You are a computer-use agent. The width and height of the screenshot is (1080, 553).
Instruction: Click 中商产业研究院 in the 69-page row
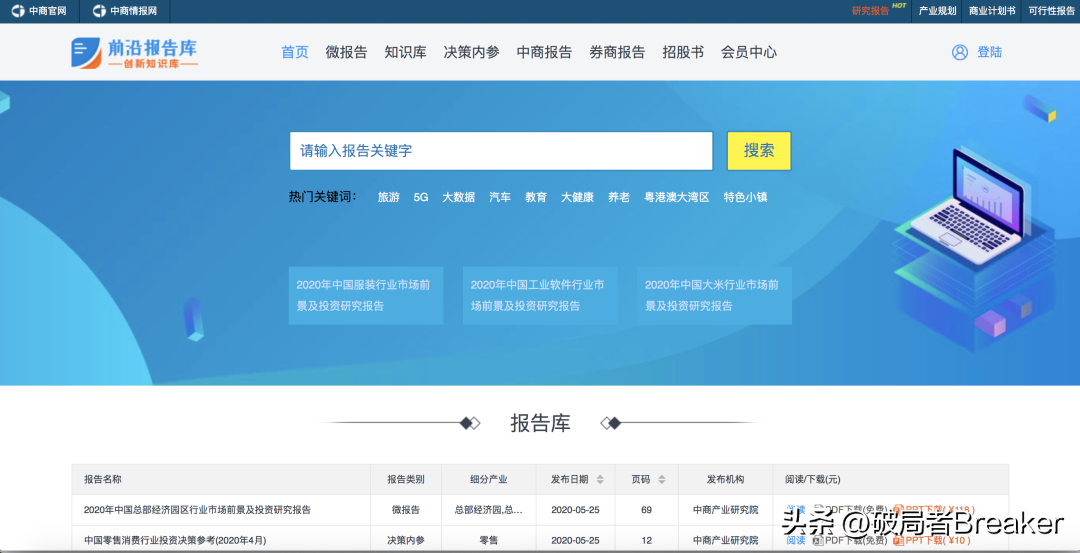coord(725,510)
